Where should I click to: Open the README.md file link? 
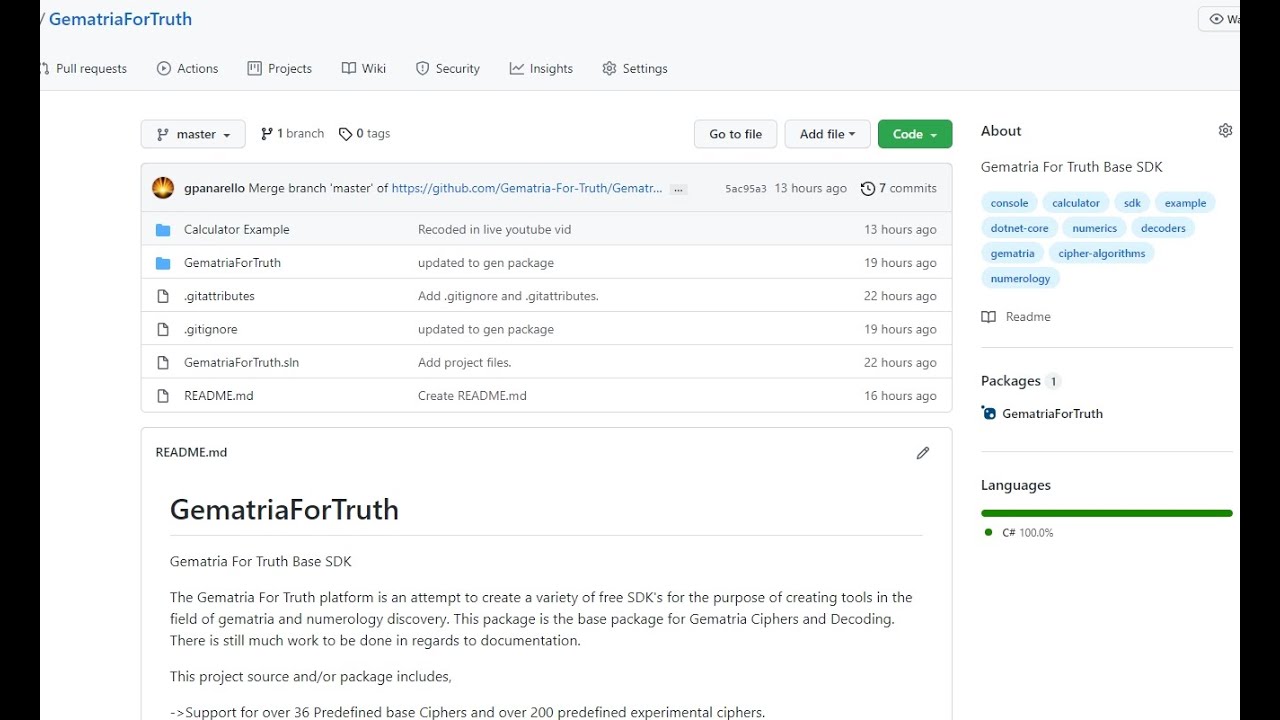tap(219, 396)
